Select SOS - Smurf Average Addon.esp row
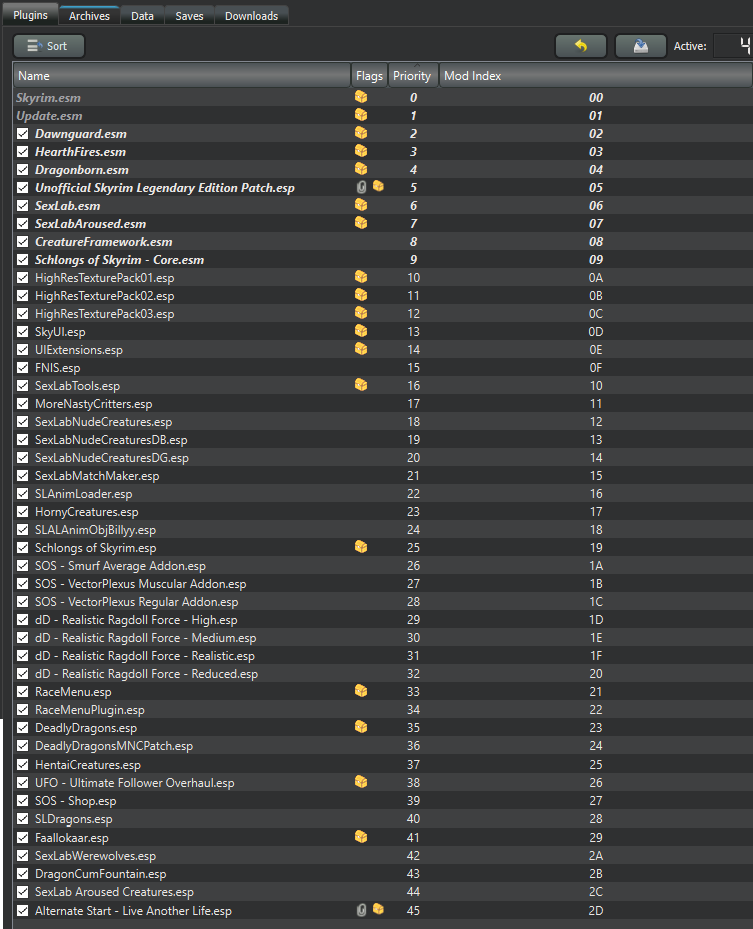The image size is (753, 929). pos(383,566)
